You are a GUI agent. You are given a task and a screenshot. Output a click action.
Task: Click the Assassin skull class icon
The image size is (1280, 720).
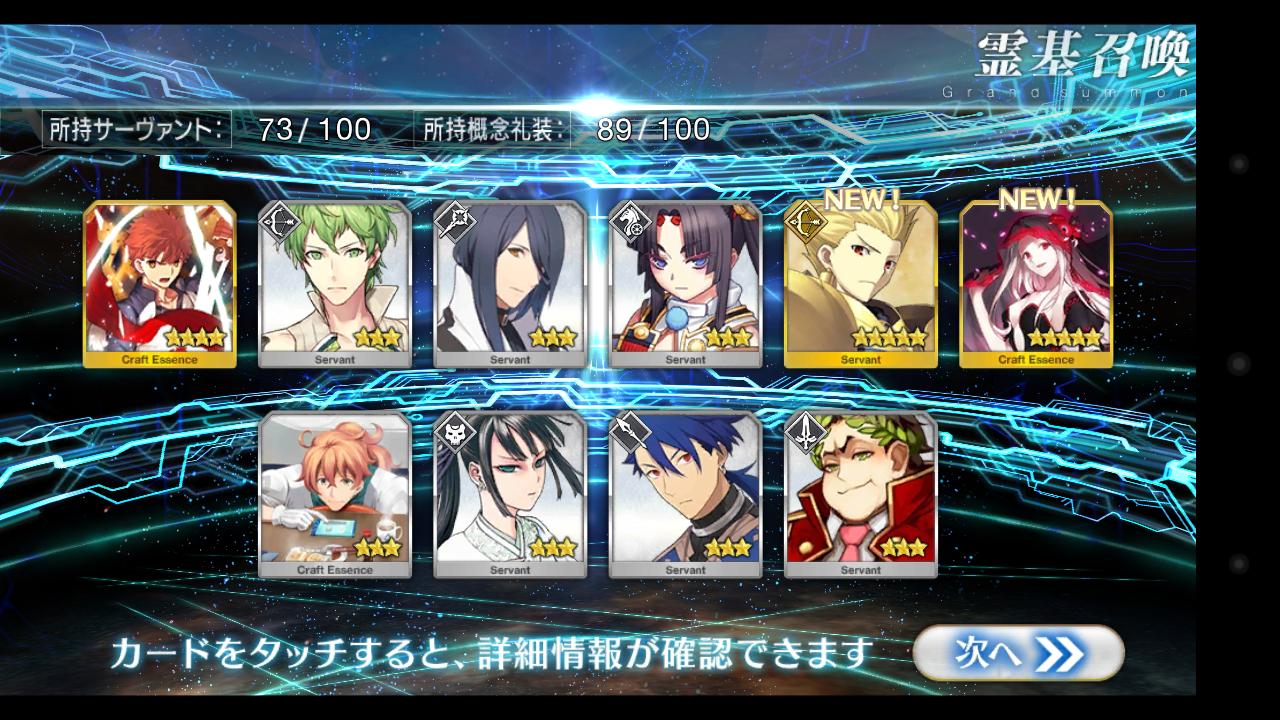(x=454, y=431)
